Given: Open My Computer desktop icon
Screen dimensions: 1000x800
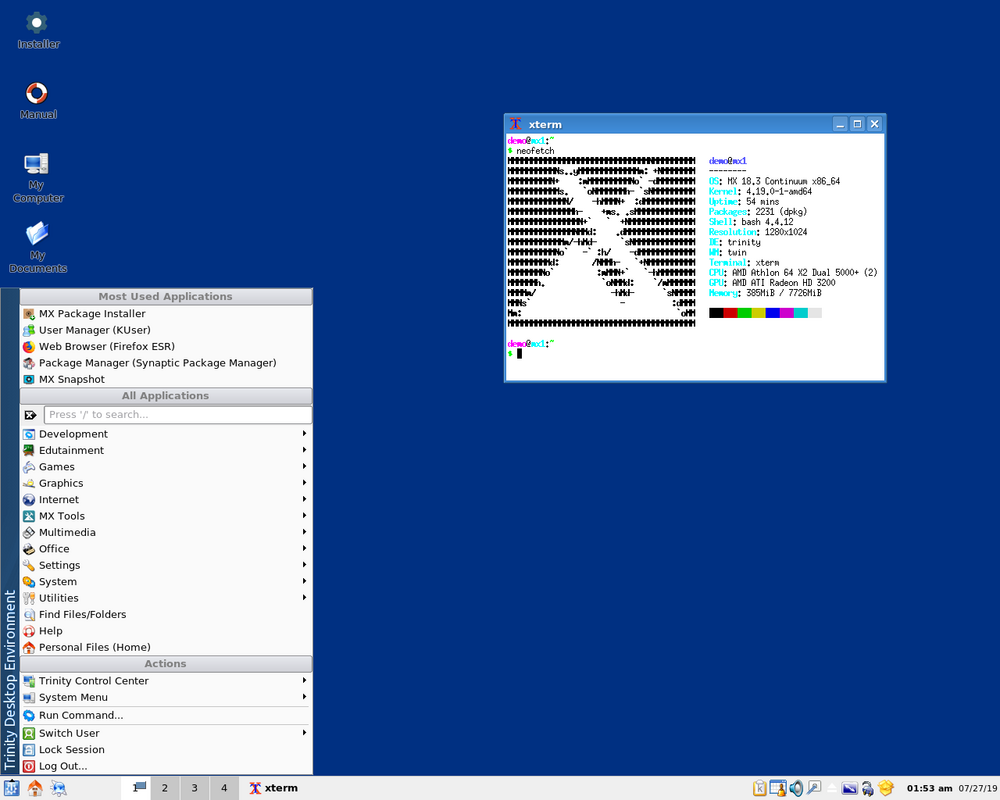Looking at the screenshot, I should click(37, 178).
